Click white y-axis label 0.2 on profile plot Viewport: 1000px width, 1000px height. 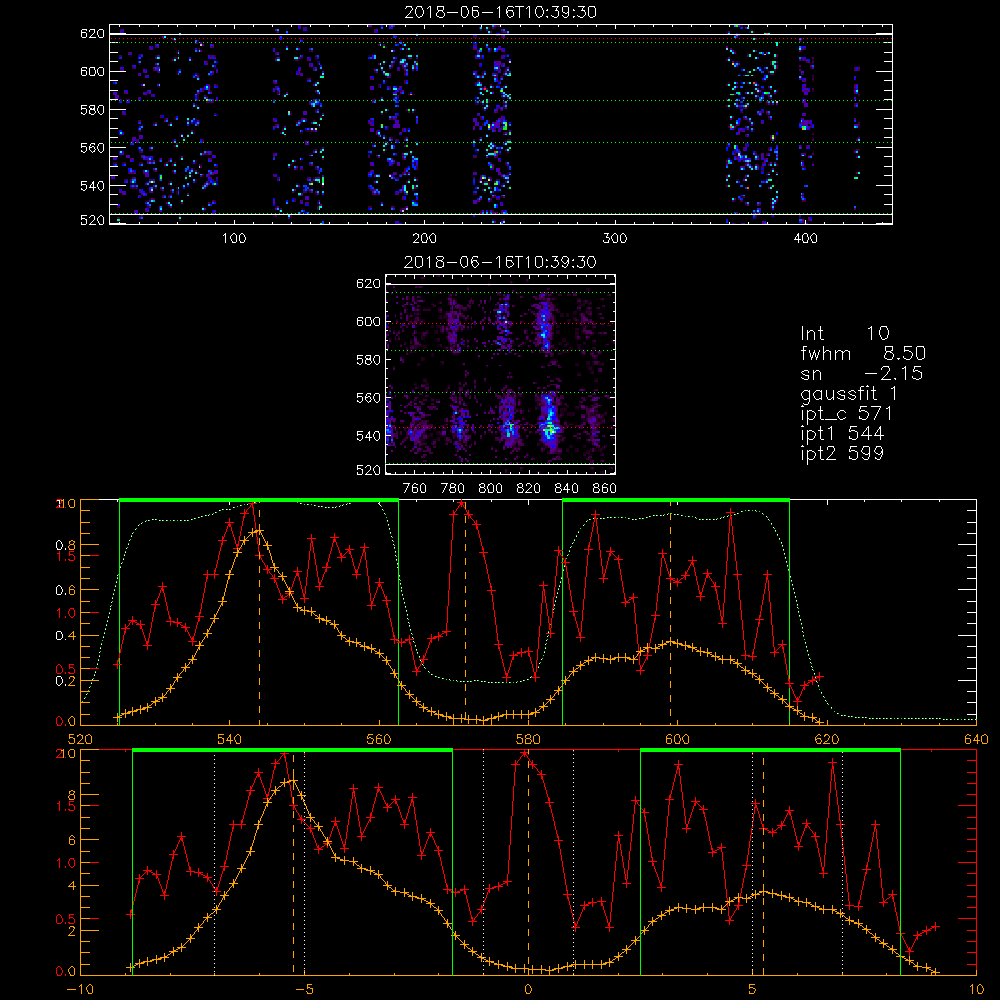tap(65, 681)
